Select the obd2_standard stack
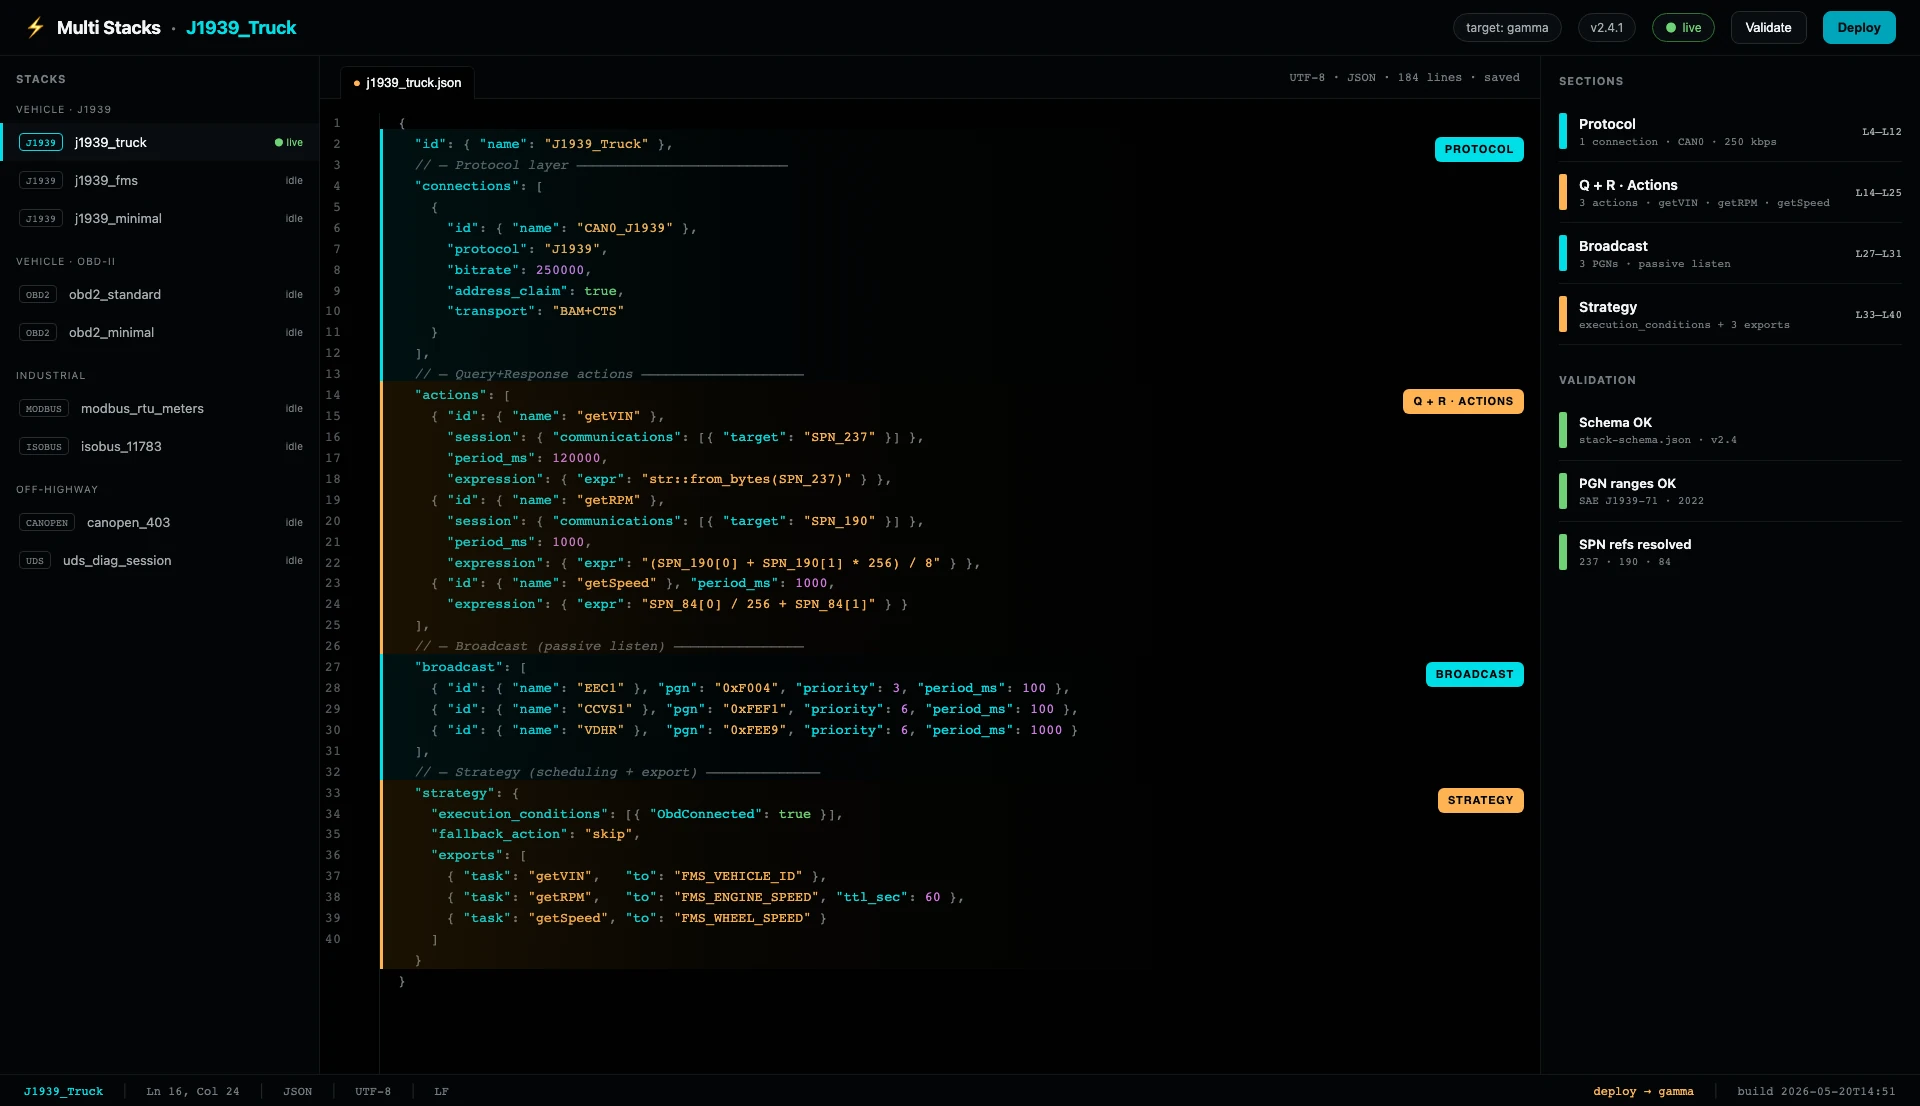Image resolution: width=1920 pixels, height=1106 pixels. tap(160, 294)
